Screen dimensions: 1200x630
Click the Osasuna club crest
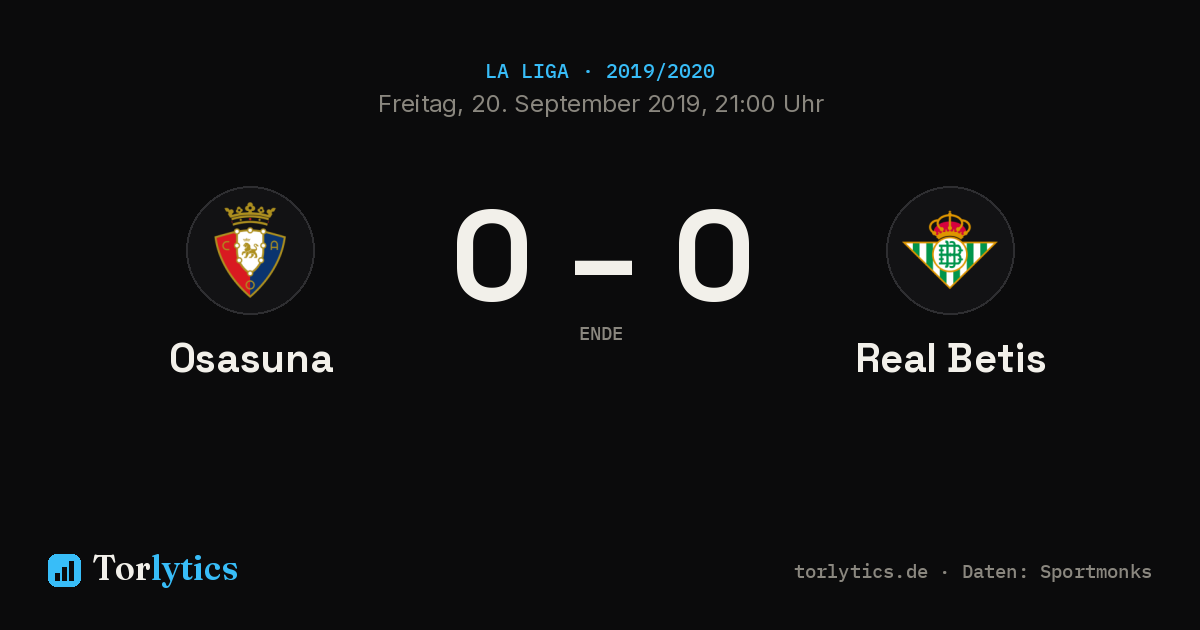point(250,250)
